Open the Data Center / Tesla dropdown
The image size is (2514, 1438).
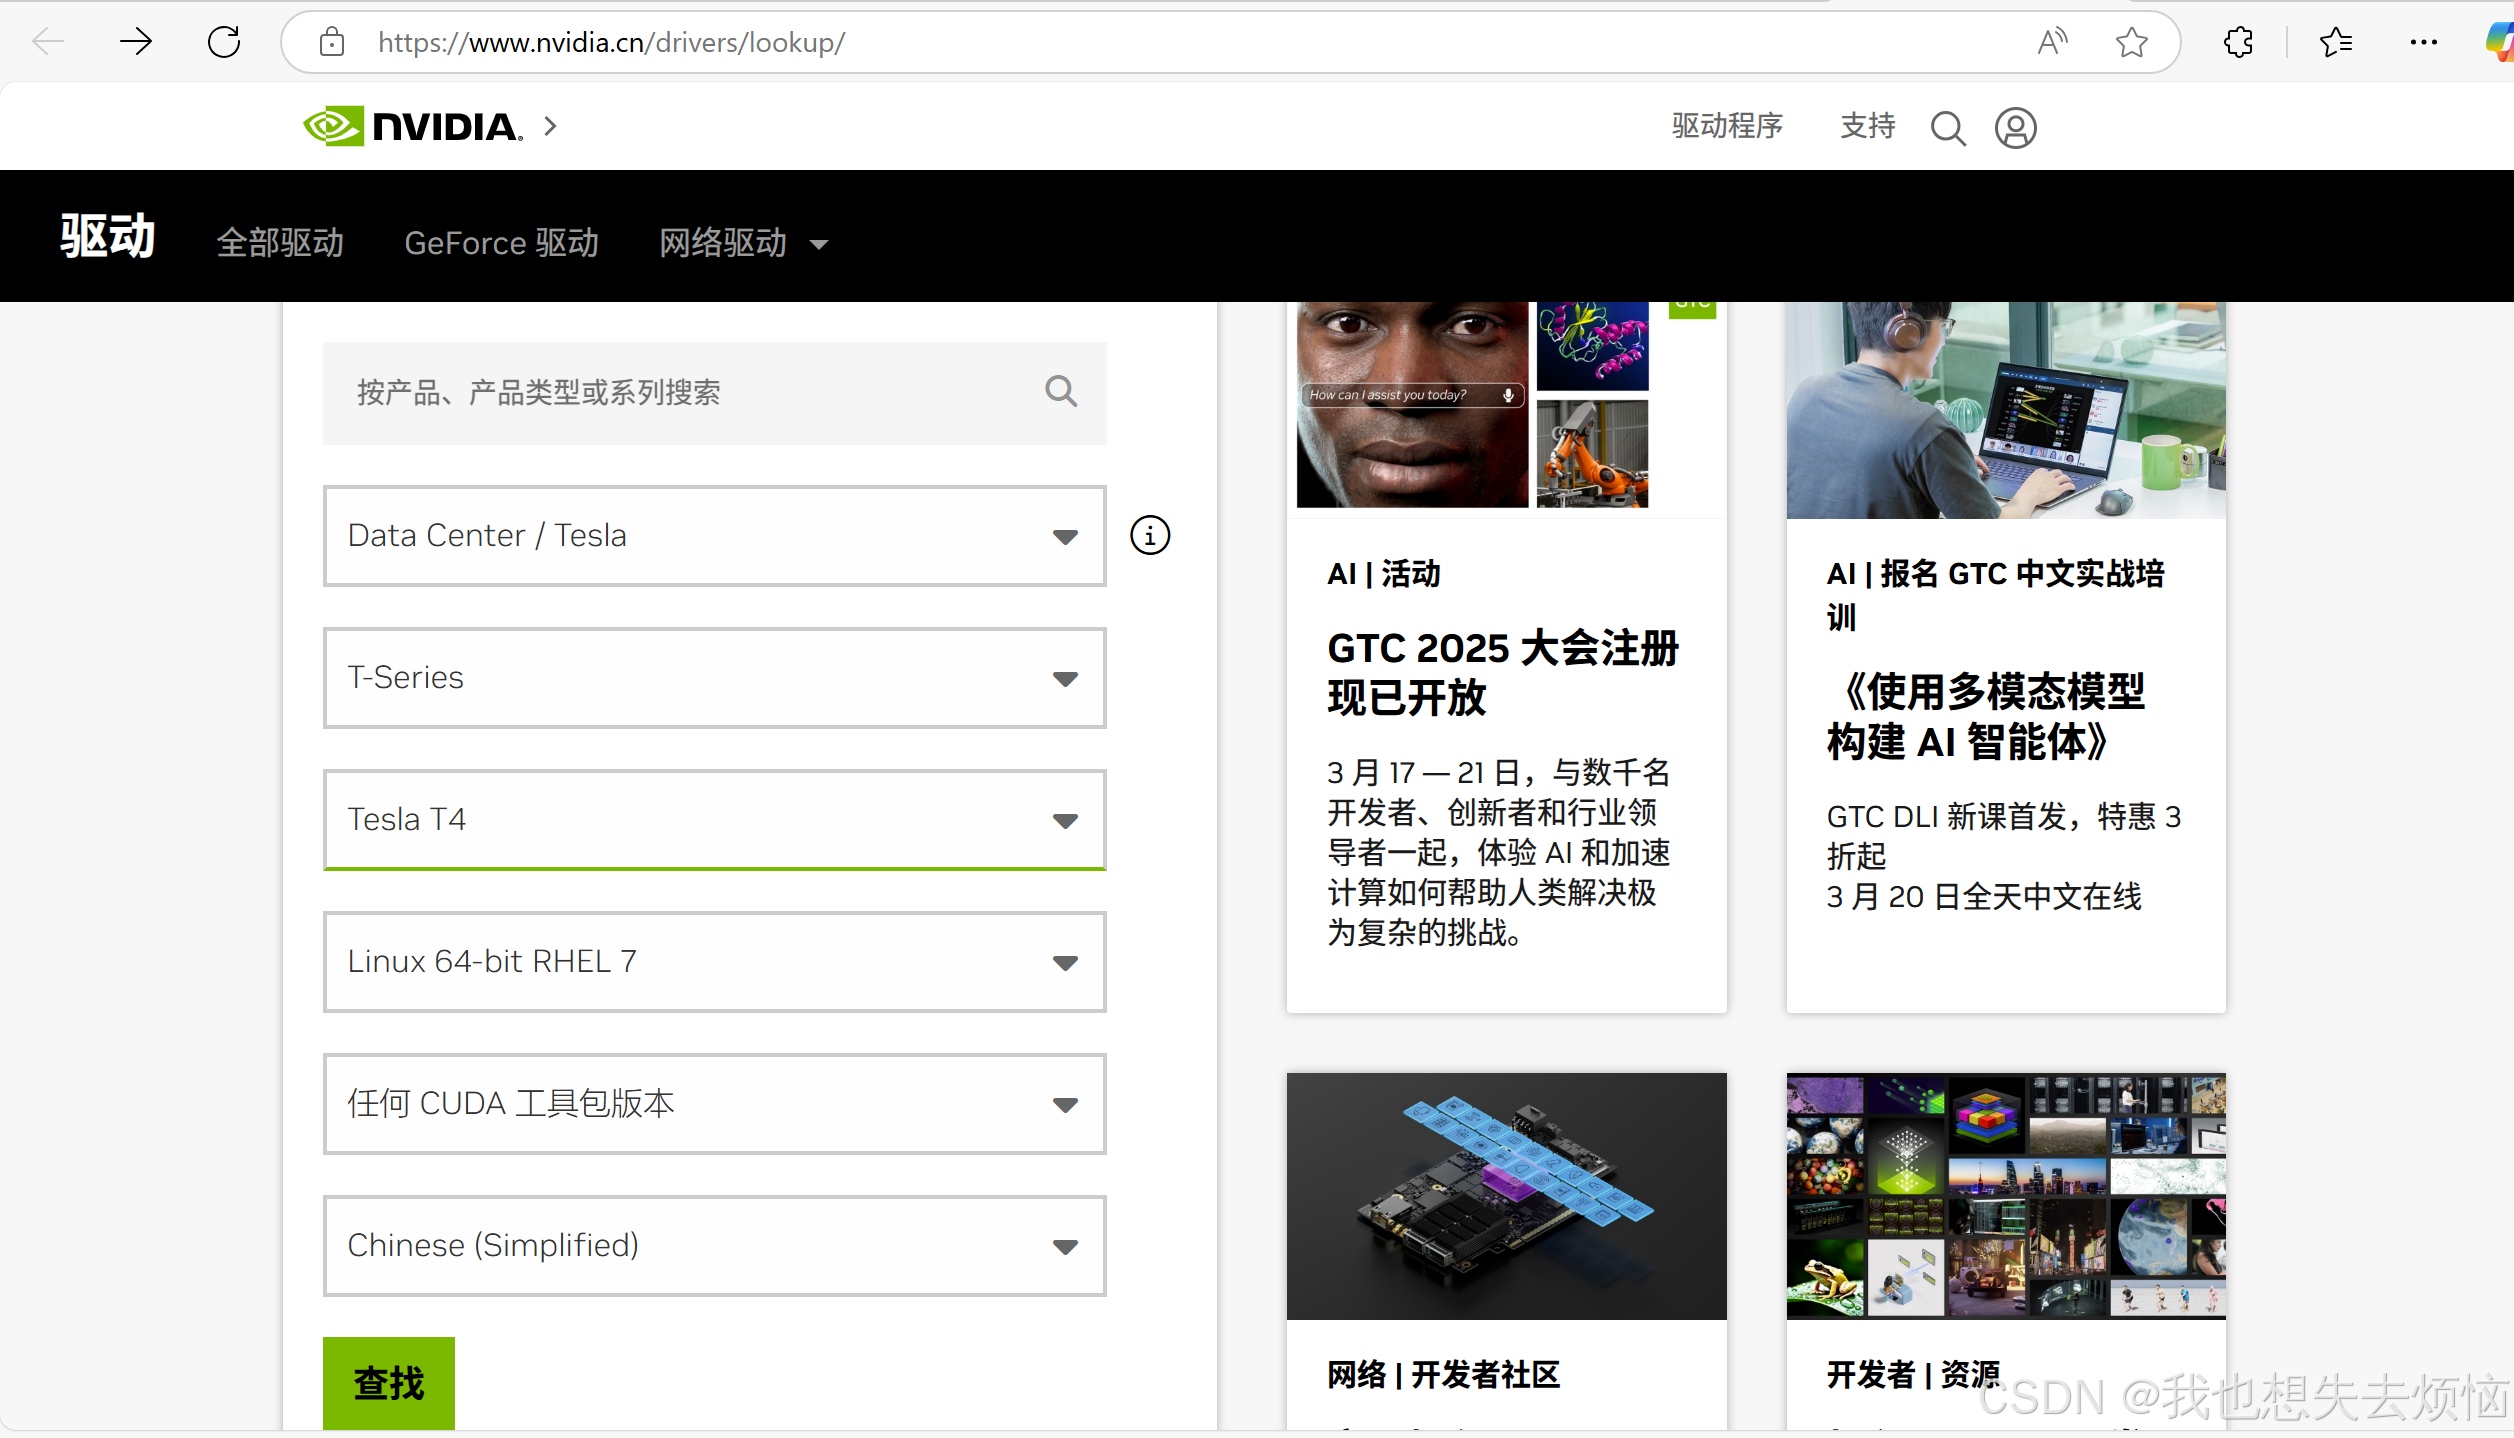(714, 536)
